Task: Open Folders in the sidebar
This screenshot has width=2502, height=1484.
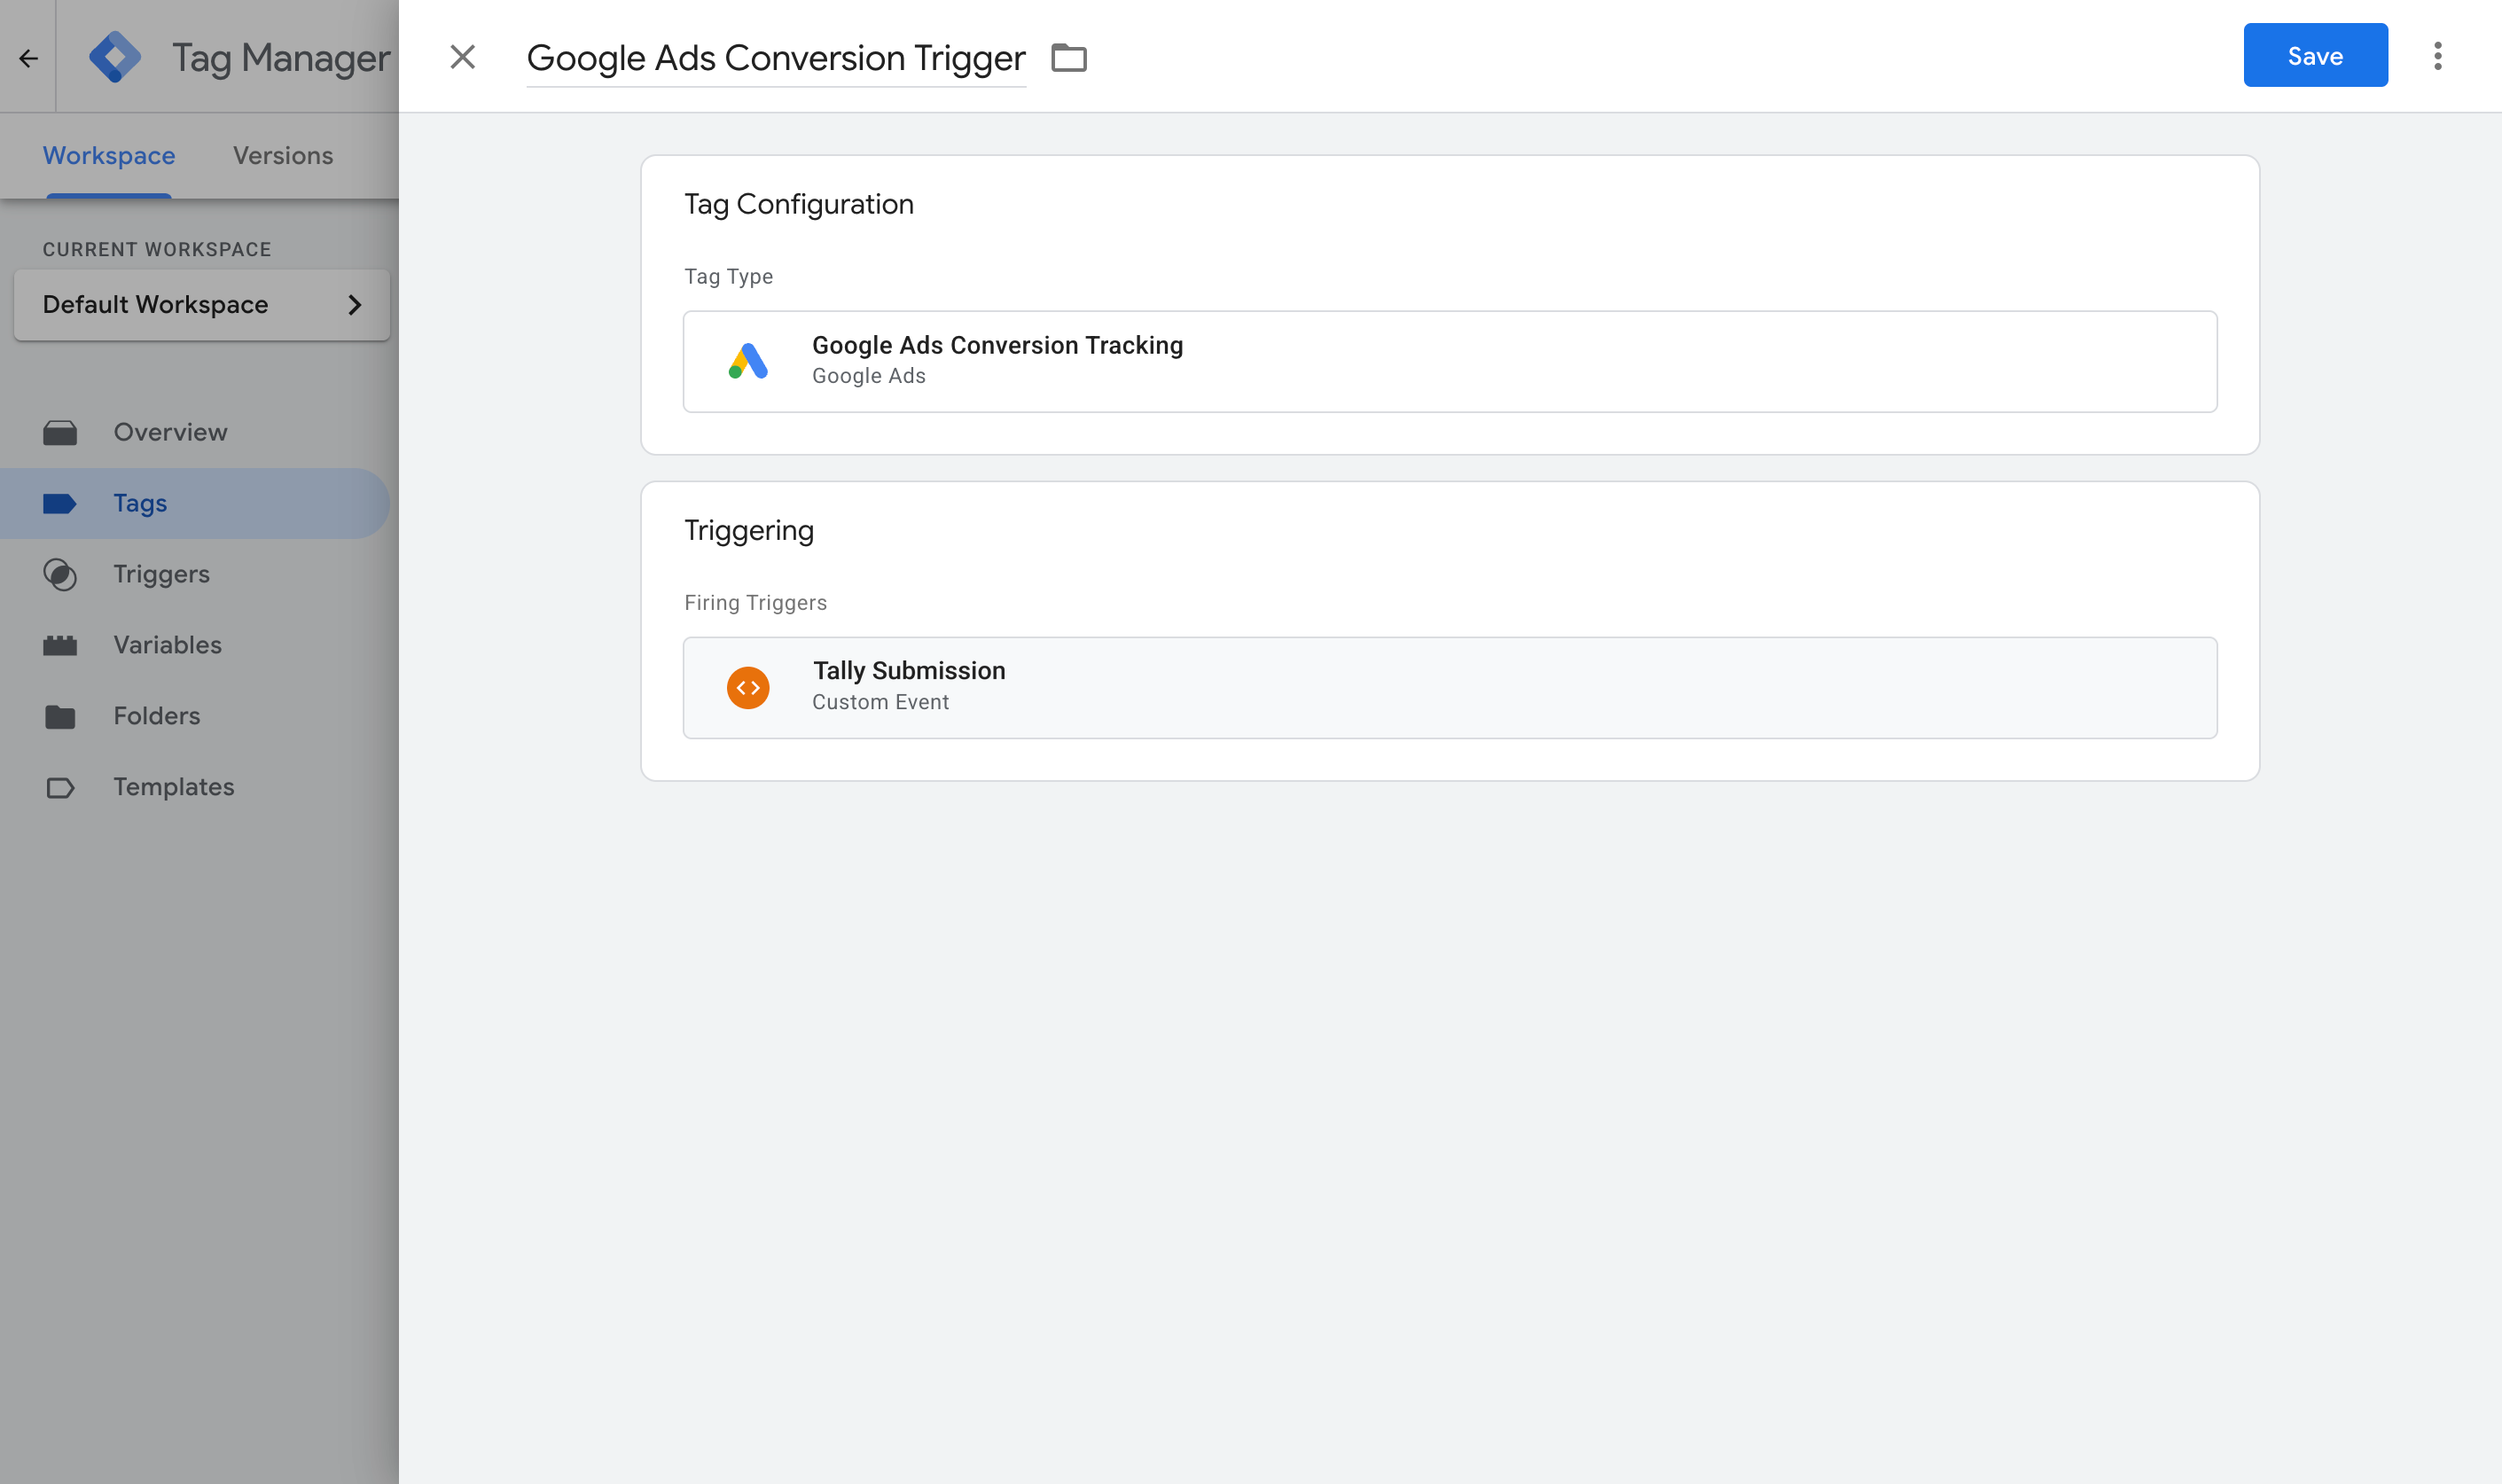Action: coord(195,716)
